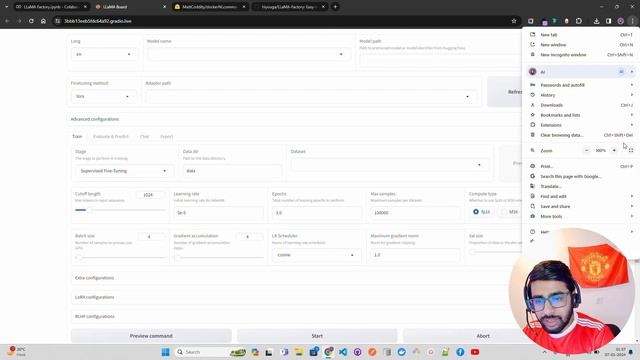
Task: Open the Finetuning method dropdown
Action: tap(104, 96)
